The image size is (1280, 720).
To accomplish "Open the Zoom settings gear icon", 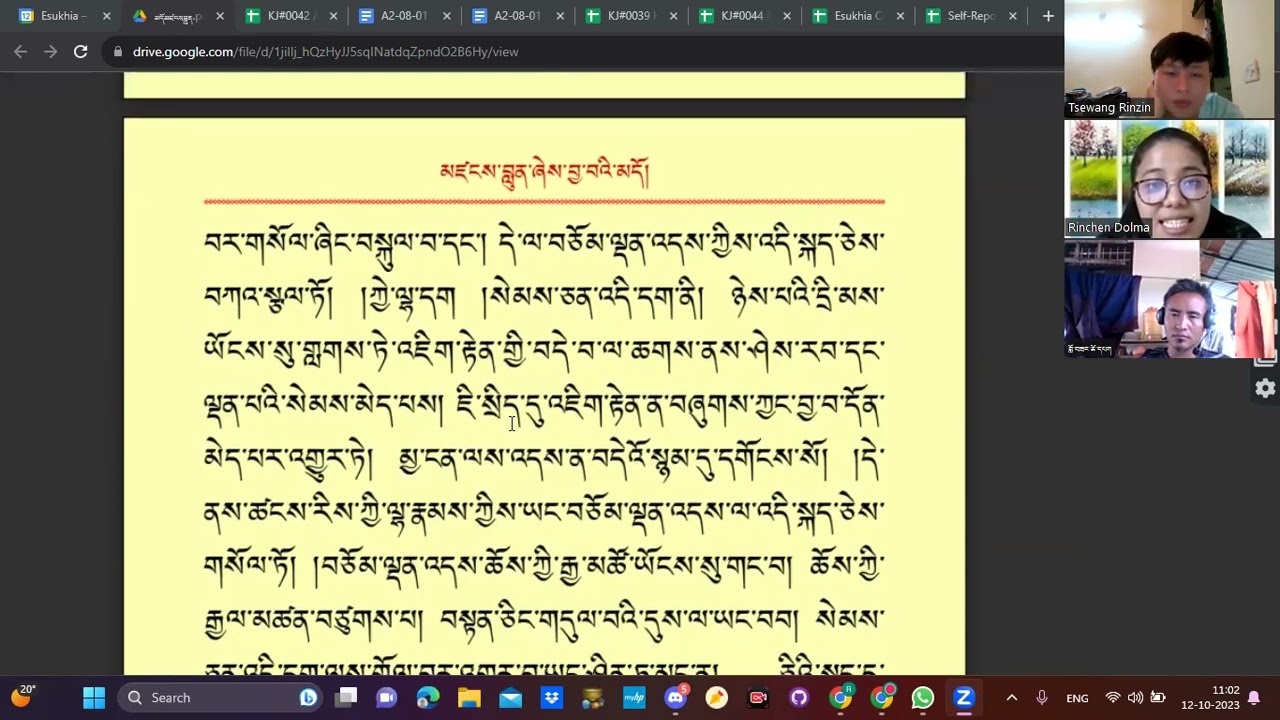I will pos(1266,388).
